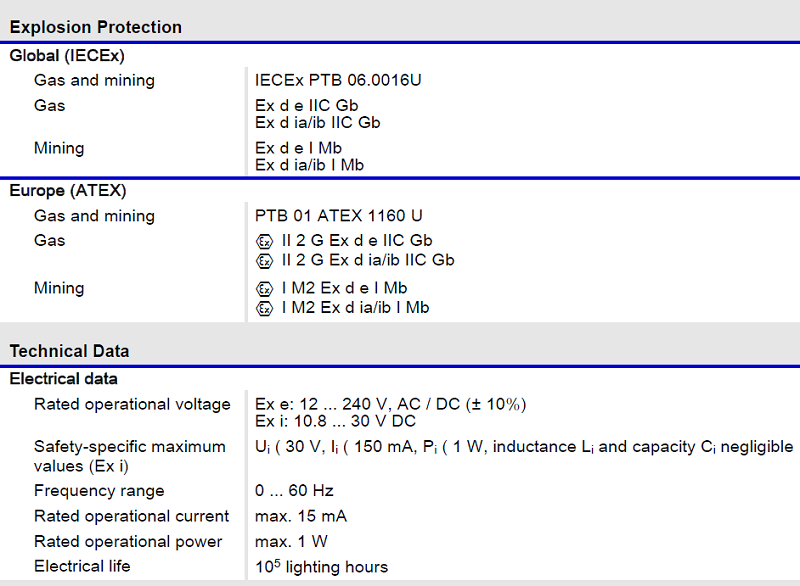The width and height of the screenshot is (800, 586).
Task: Click the max. 15 mA current value
Action: [x=301, y=516]
